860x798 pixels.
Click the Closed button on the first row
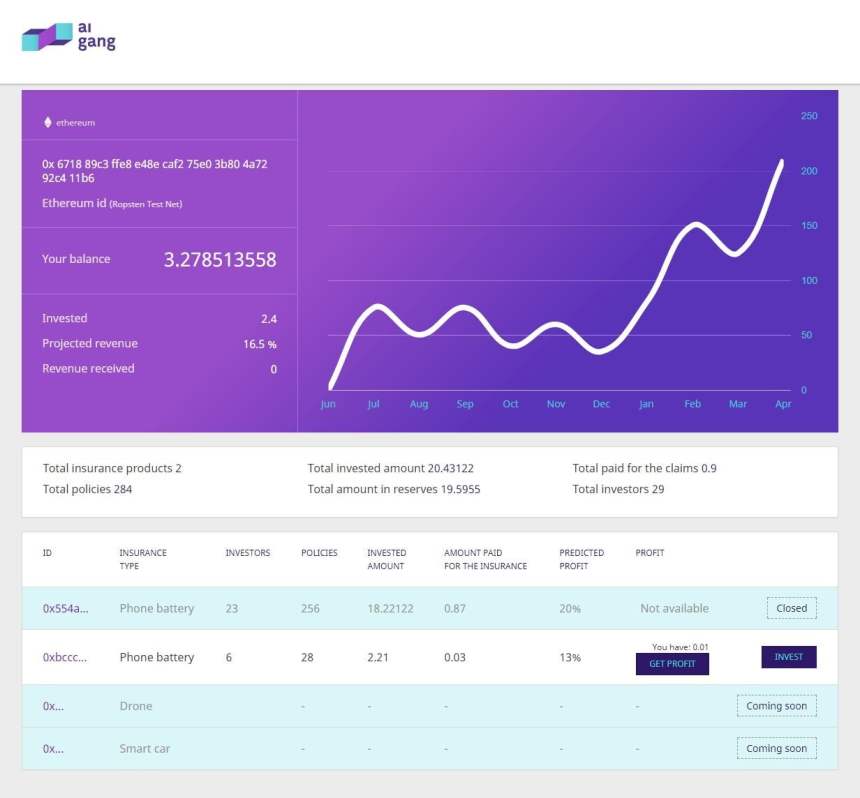click(x=791, y=608)
